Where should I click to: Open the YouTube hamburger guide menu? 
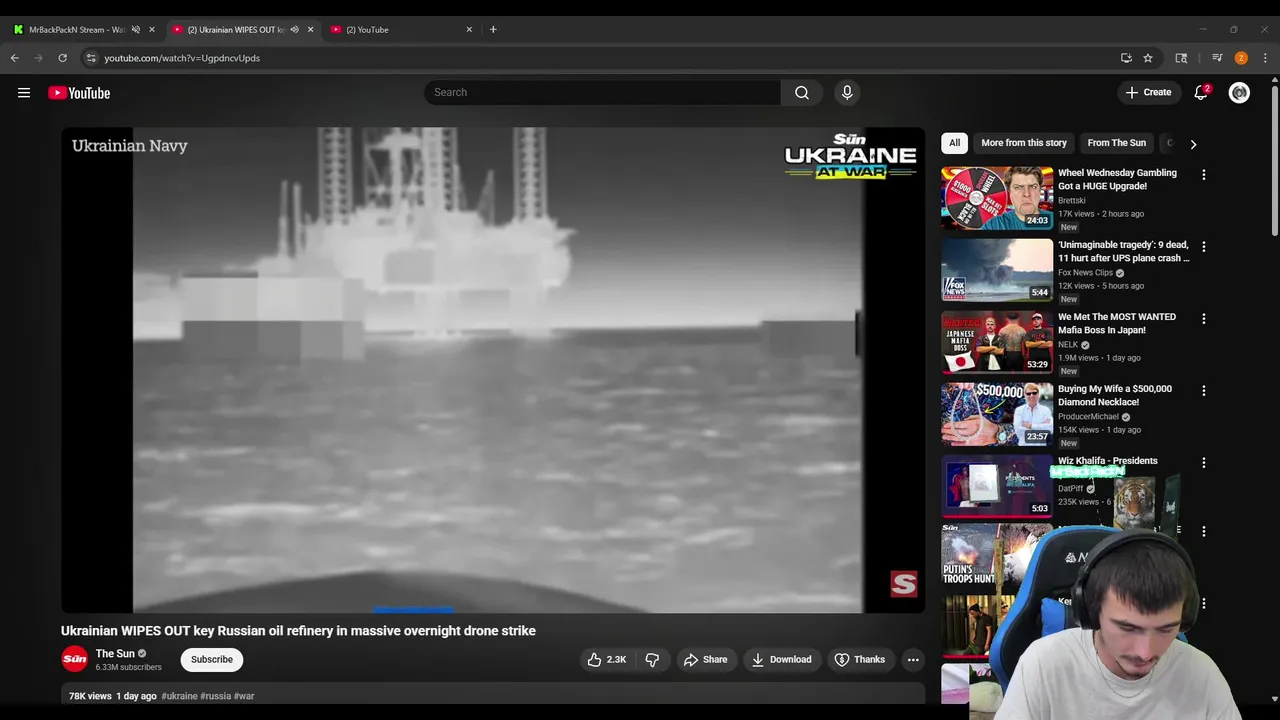point(24,93)
